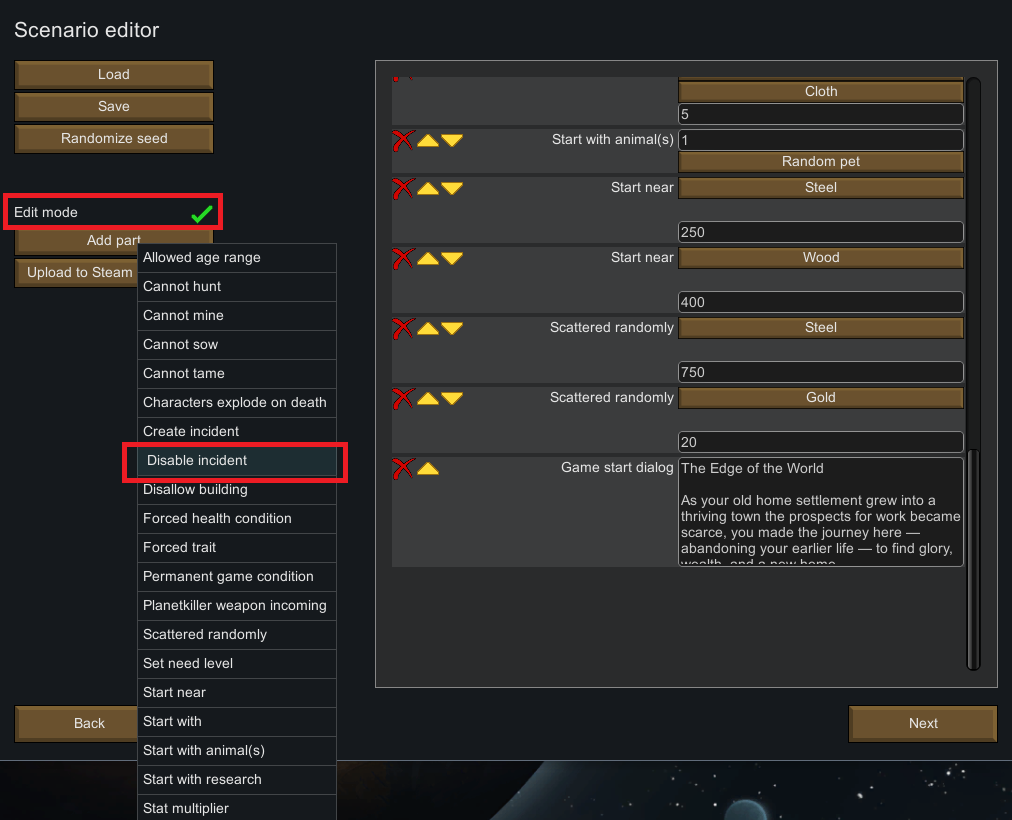Screen dimensions: 1012x820
Task: Open the Cloth item selector
Action: click(x=820, y=91)
